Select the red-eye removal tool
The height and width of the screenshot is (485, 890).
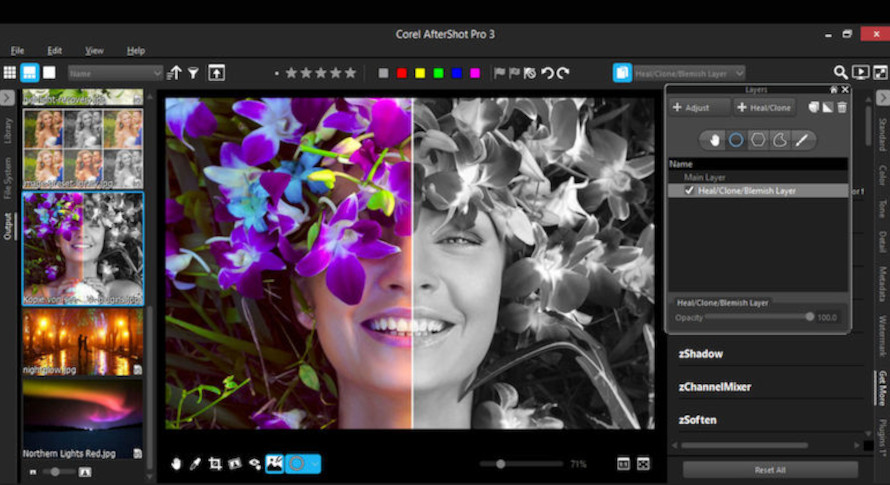(254, 464)
